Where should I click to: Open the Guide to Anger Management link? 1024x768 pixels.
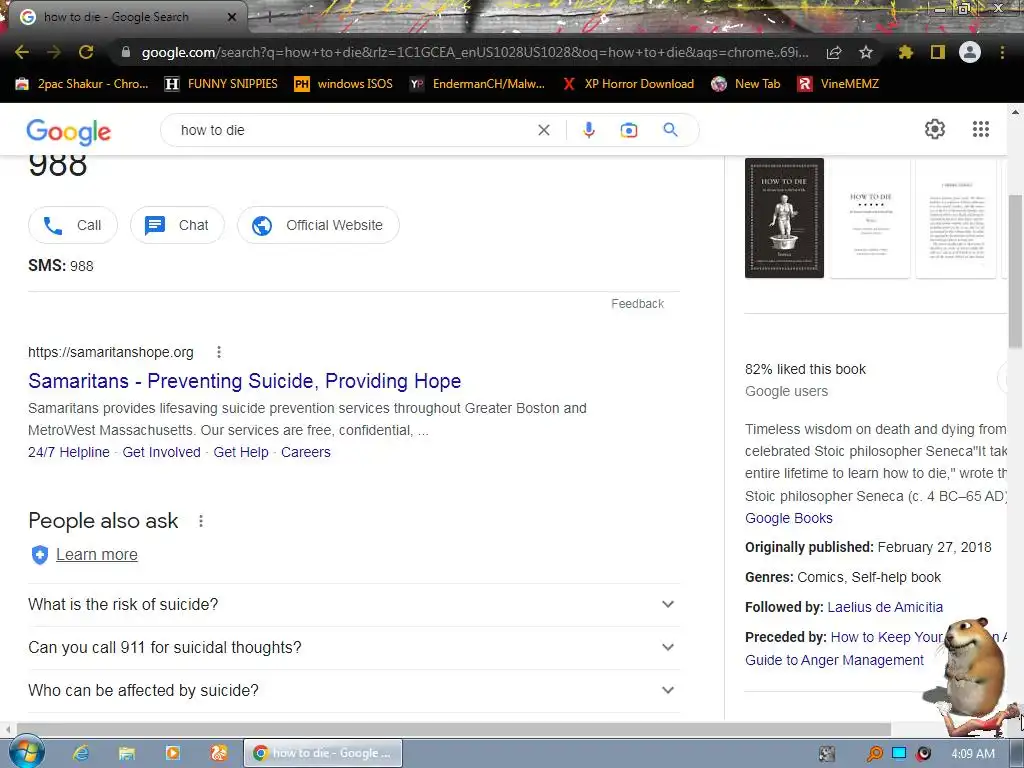click(835, 660)
